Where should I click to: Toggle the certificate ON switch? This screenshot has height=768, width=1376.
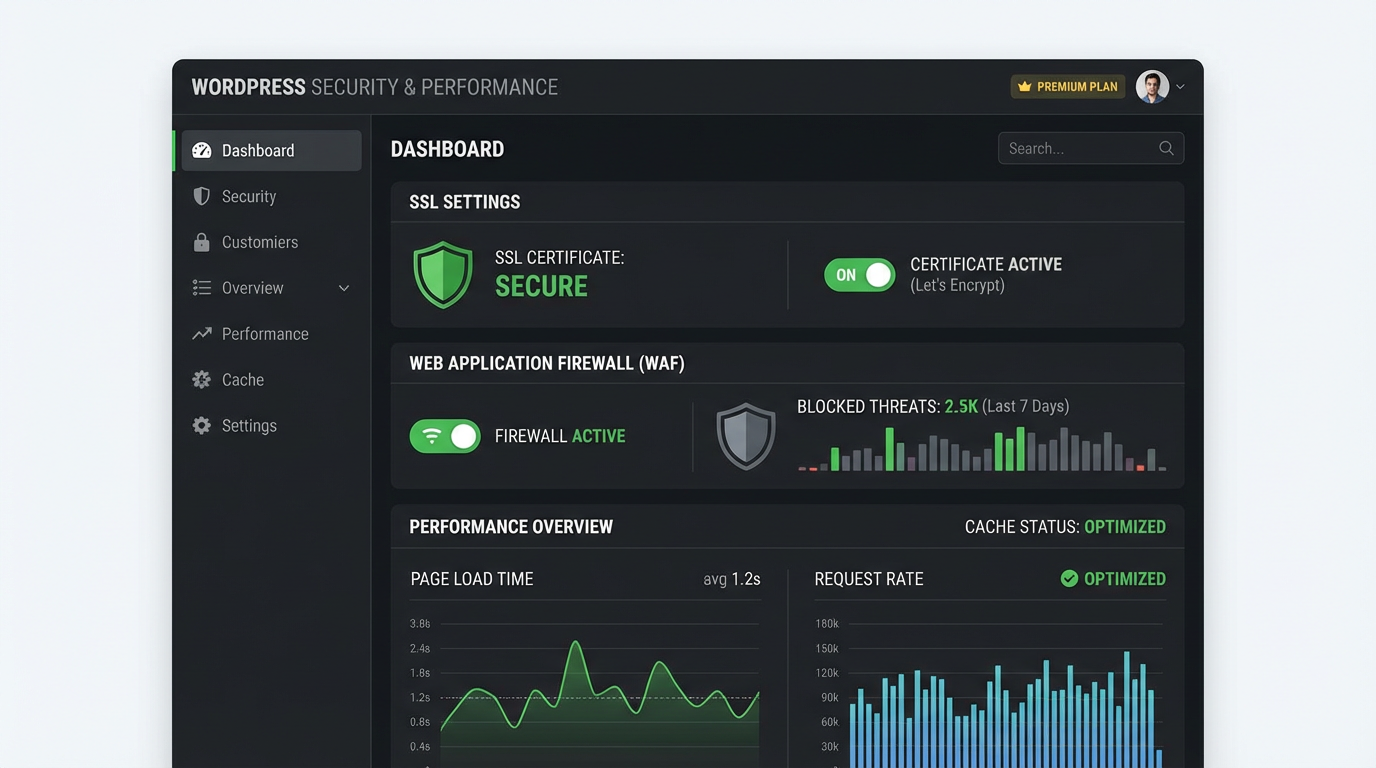(860, 274)
